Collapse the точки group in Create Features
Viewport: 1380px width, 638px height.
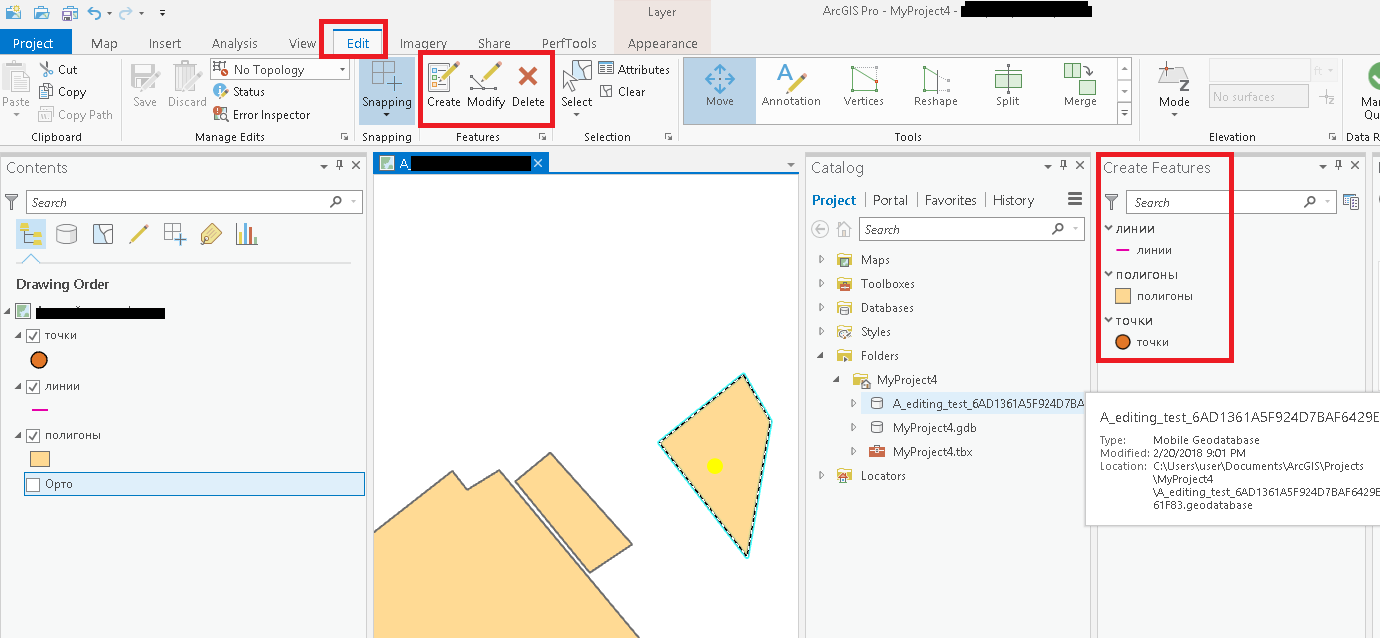pos(1109,320)
